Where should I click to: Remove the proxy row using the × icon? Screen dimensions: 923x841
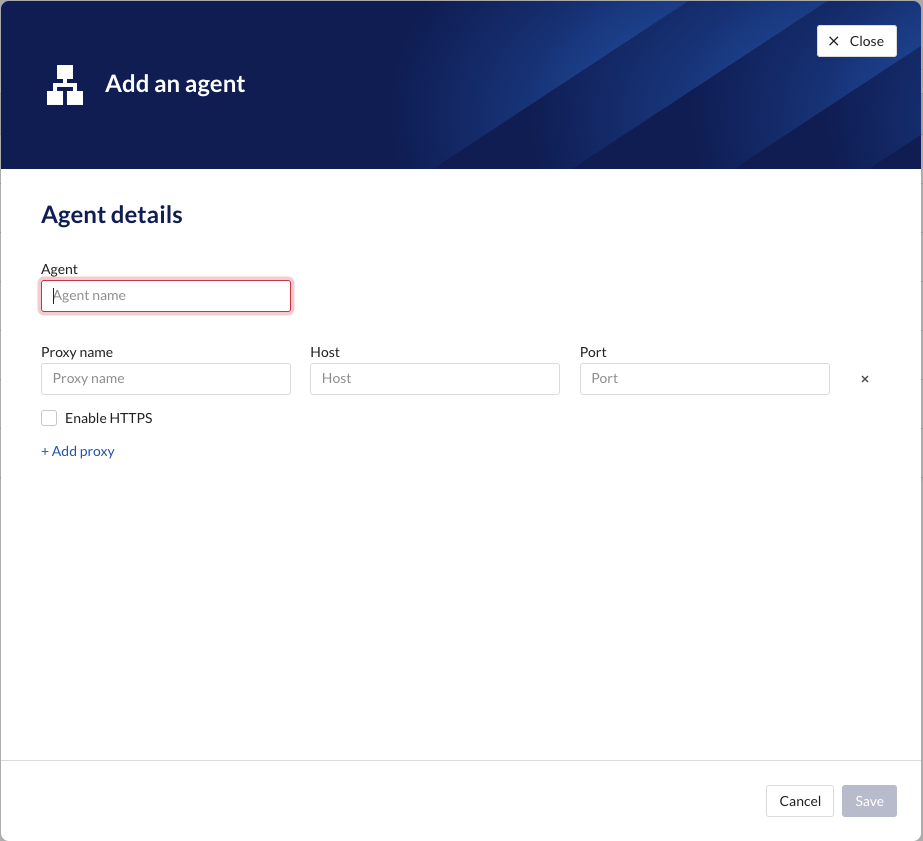(x=864, y=379)
